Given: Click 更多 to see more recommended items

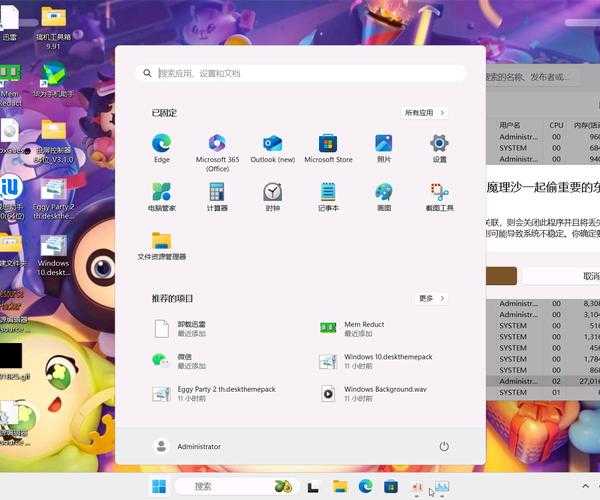Looking at the screenshot, I should (x=432, y=298).
